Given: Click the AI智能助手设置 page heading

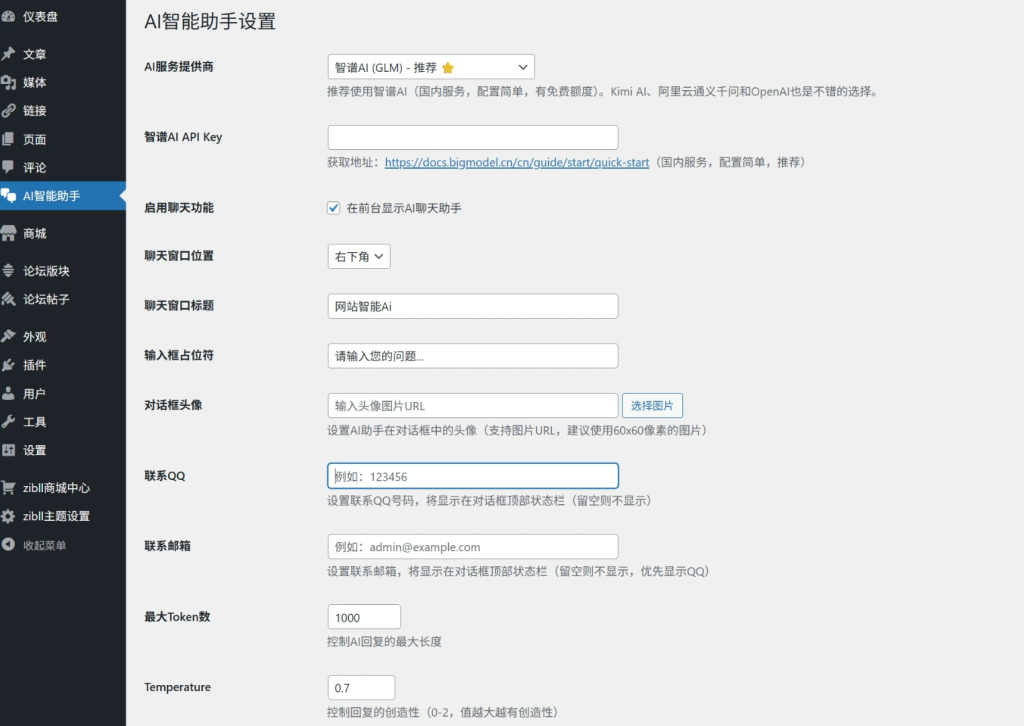Looking at the screenshot, I should [210, 22].
